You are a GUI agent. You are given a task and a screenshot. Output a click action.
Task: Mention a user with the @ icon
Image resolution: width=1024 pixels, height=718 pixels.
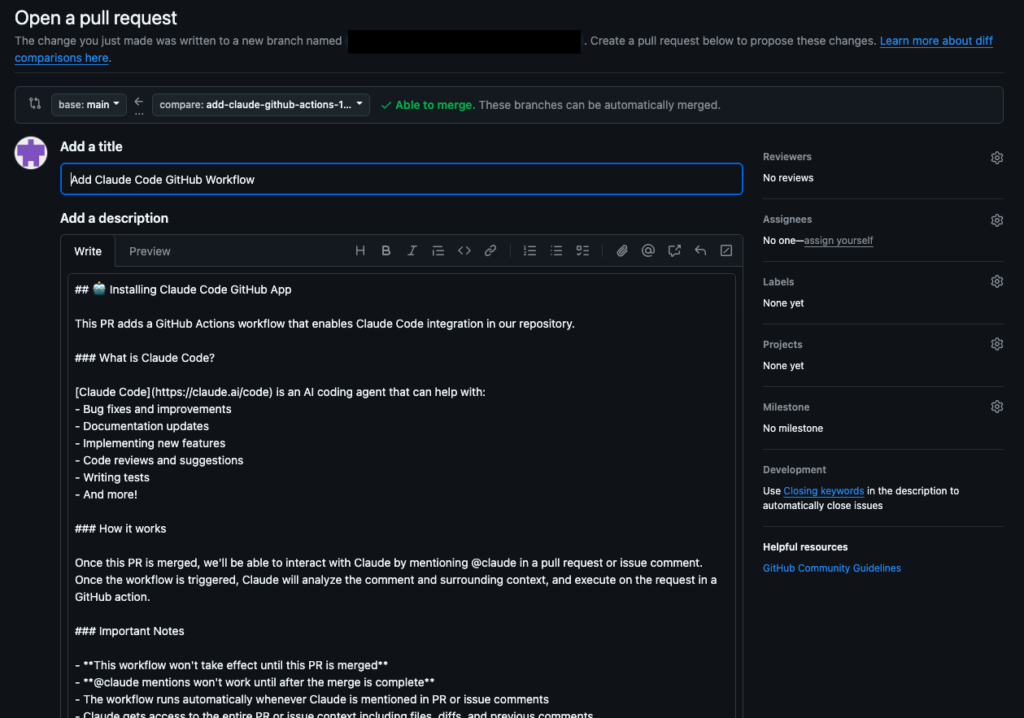[x=648, y=251]
